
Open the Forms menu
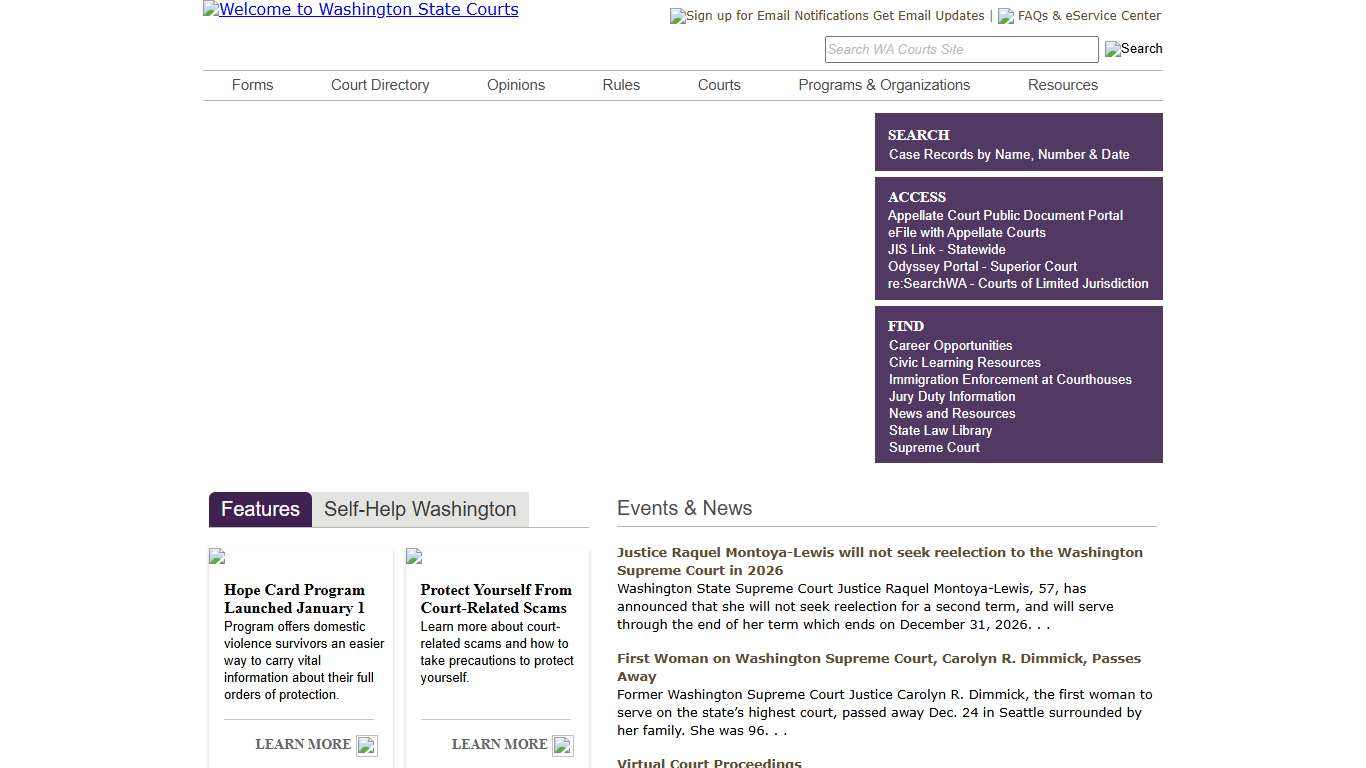coord(252,85)
